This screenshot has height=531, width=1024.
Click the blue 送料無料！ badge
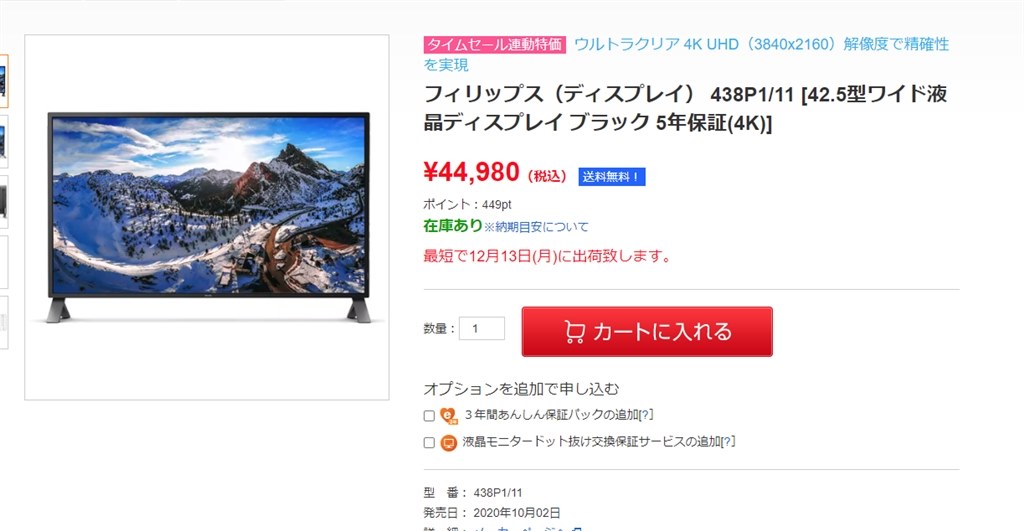coord(611,176)
